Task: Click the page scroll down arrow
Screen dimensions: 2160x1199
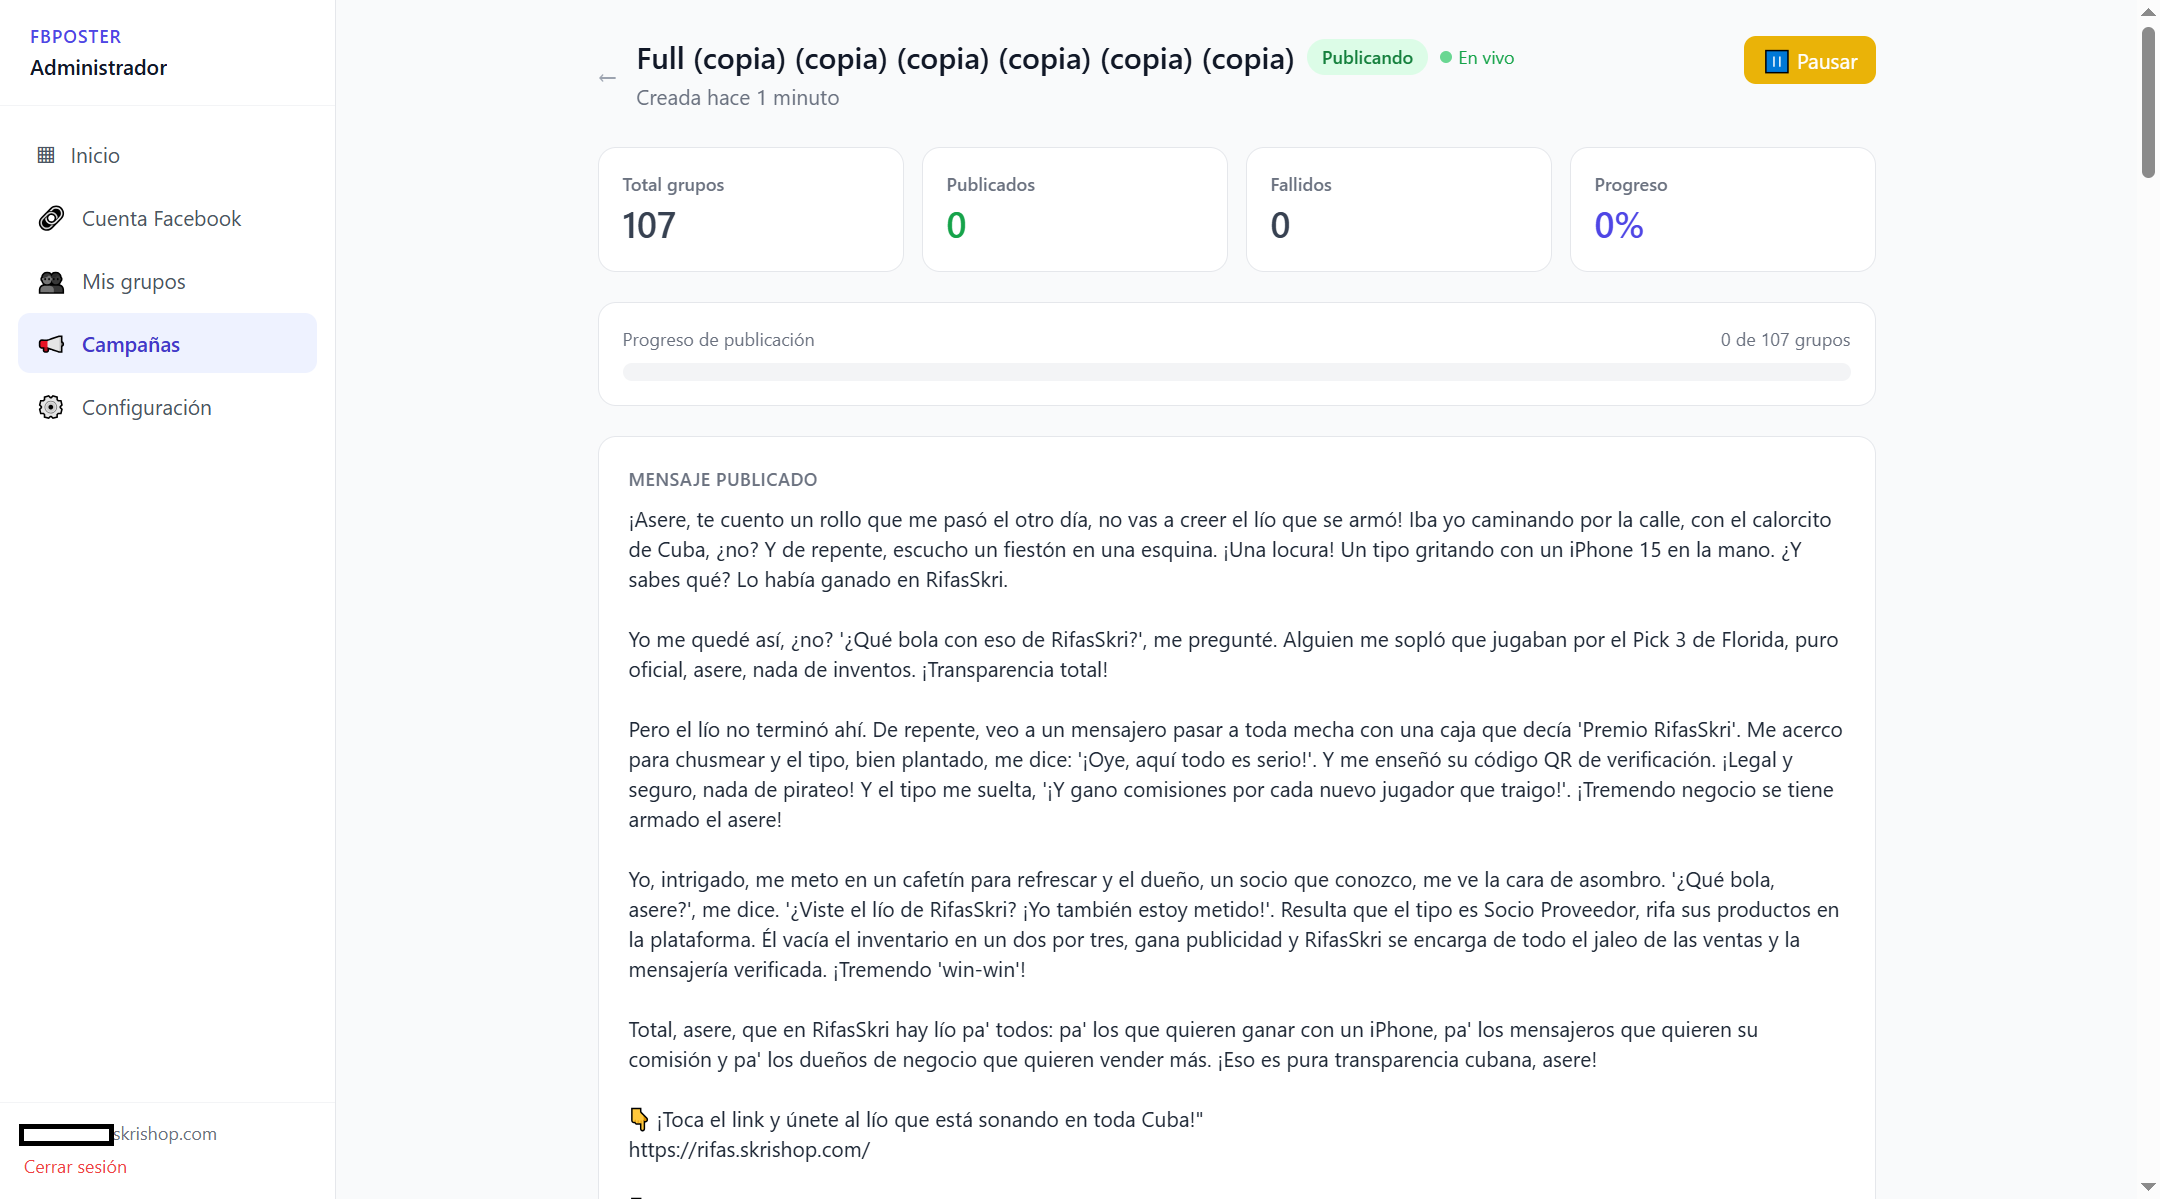Action: tap(2148, 1186)
